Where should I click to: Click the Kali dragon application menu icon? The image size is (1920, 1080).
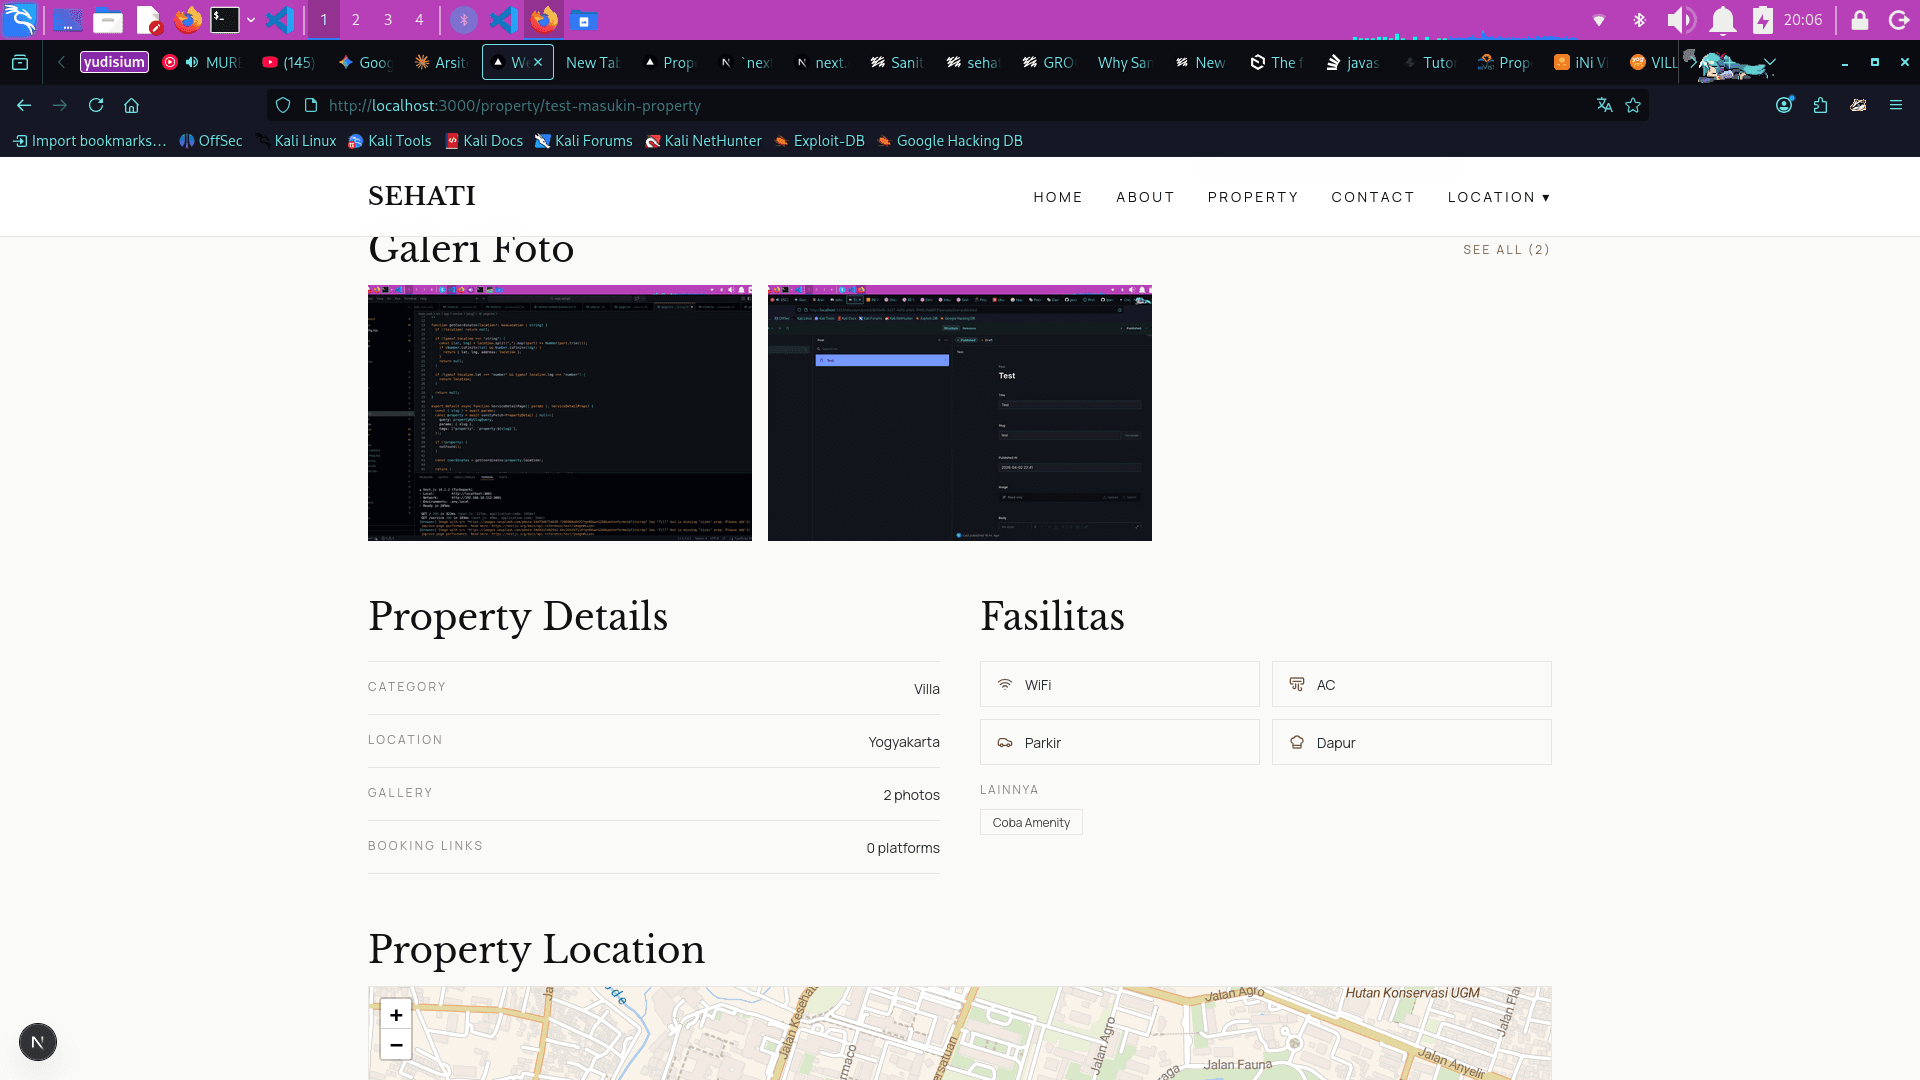point(20,19)
